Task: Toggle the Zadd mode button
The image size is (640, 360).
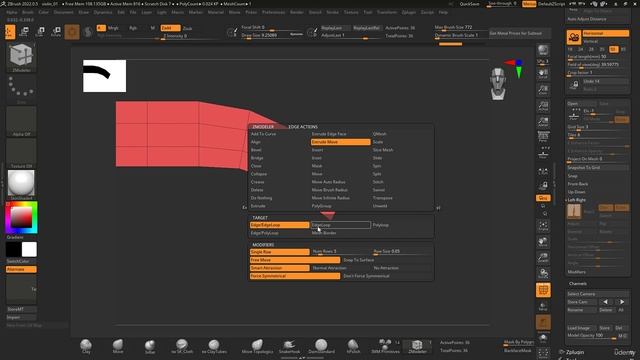Action: [x=170, y=28]
